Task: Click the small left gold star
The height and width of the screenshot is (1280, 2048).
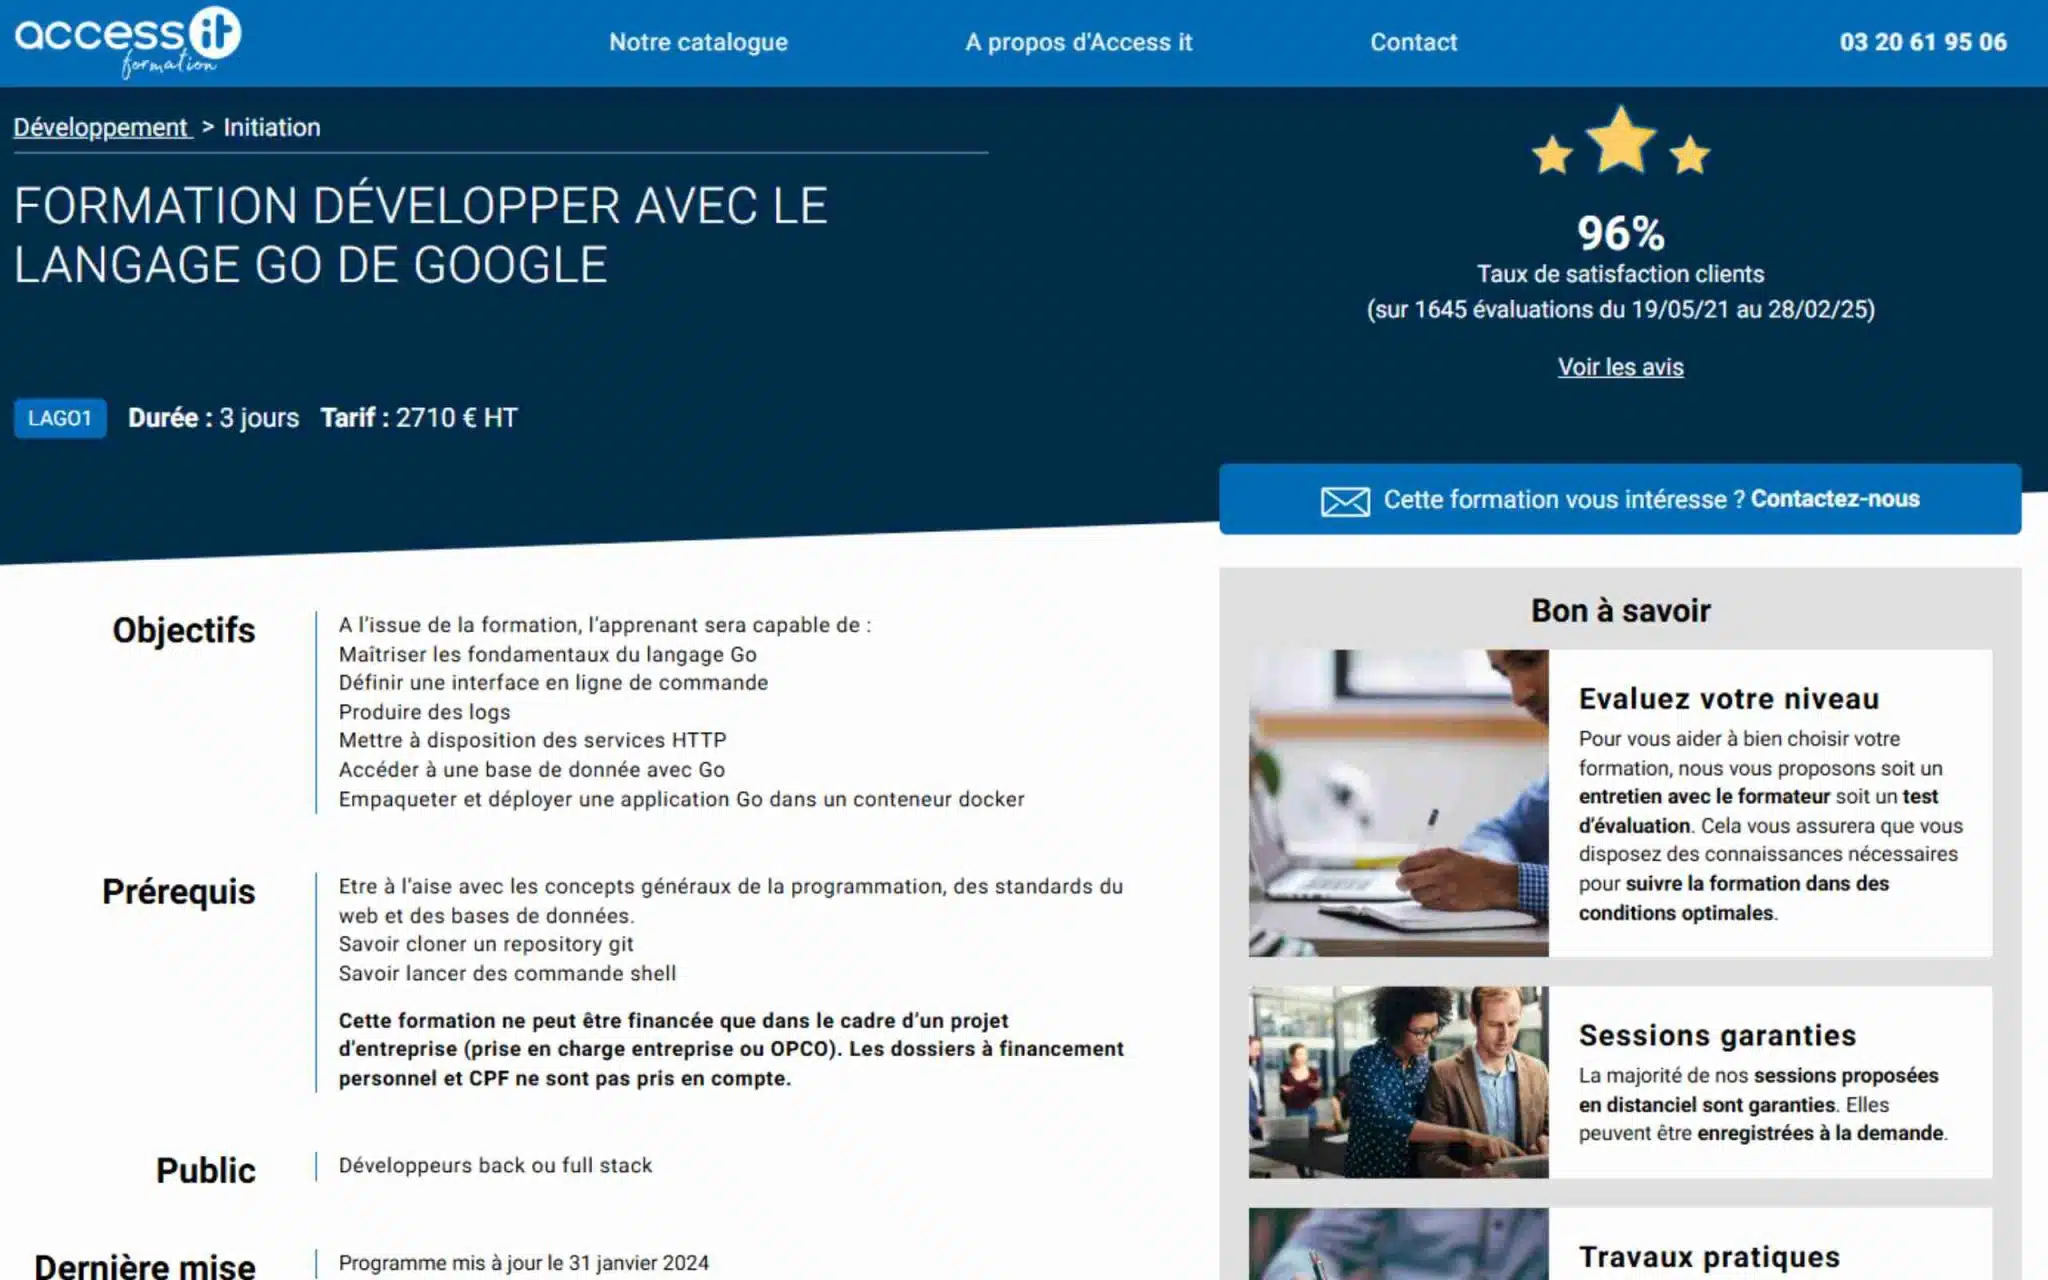Action: click(1552, 155)
